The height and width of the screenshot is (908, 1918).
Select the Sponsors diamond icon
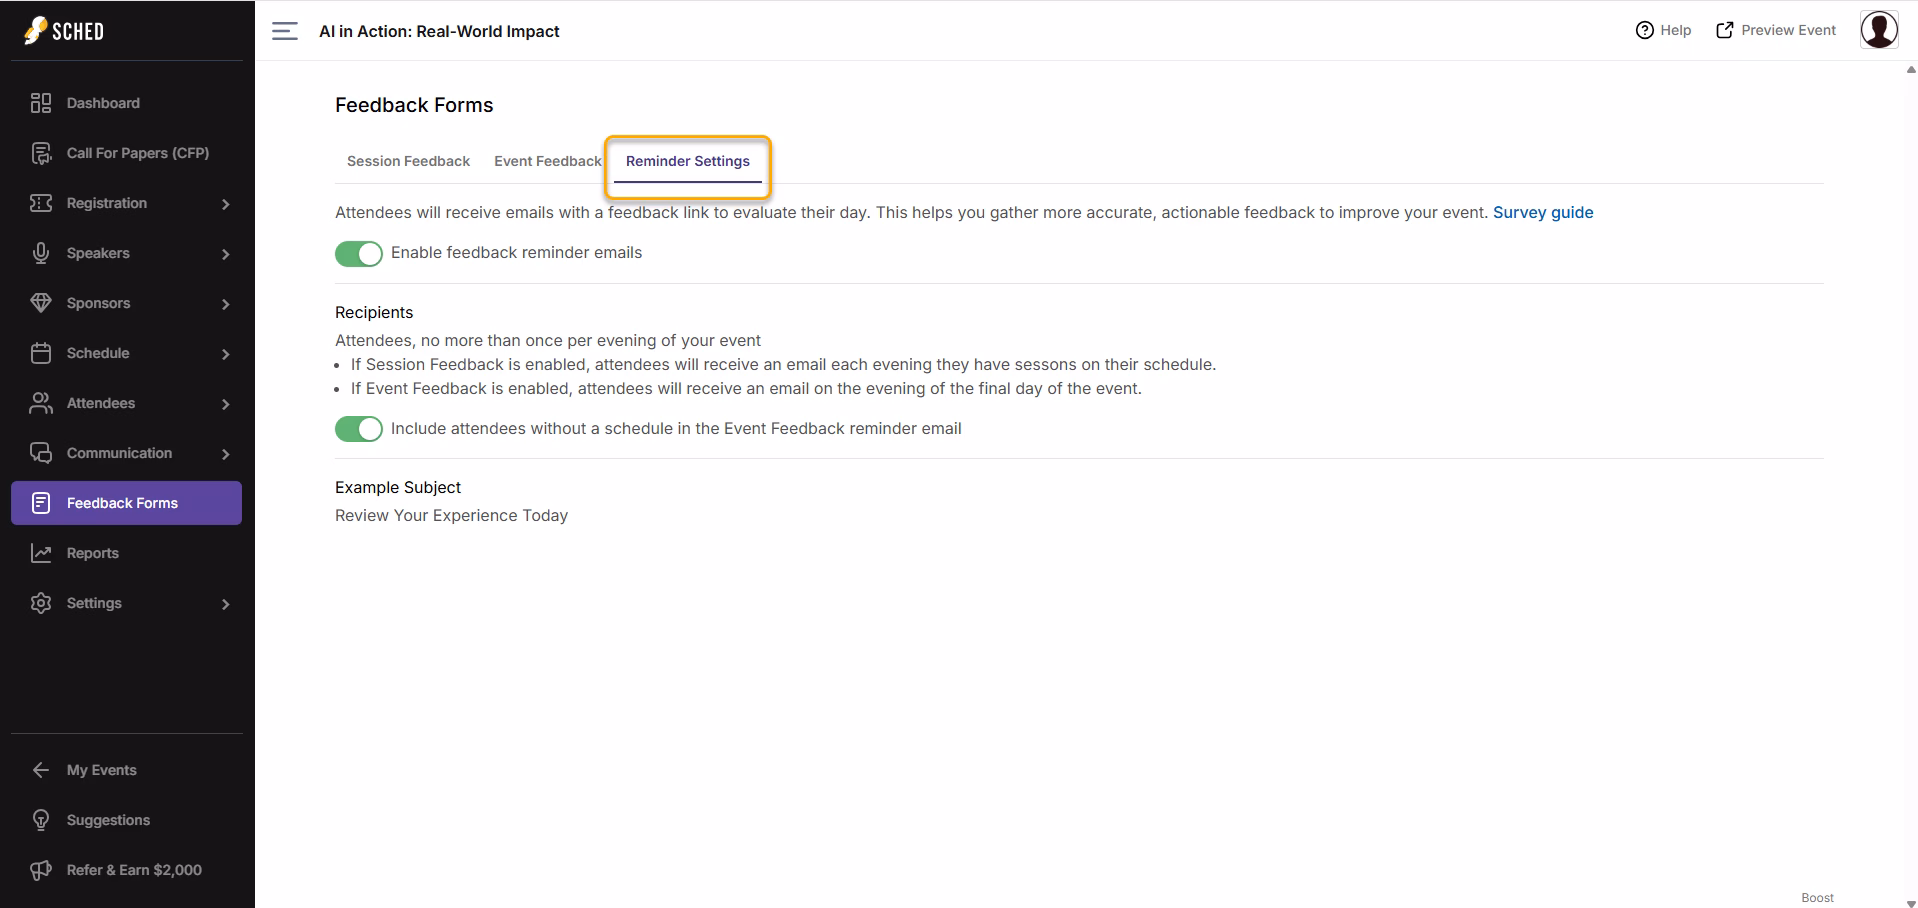[x=41, y=303]
